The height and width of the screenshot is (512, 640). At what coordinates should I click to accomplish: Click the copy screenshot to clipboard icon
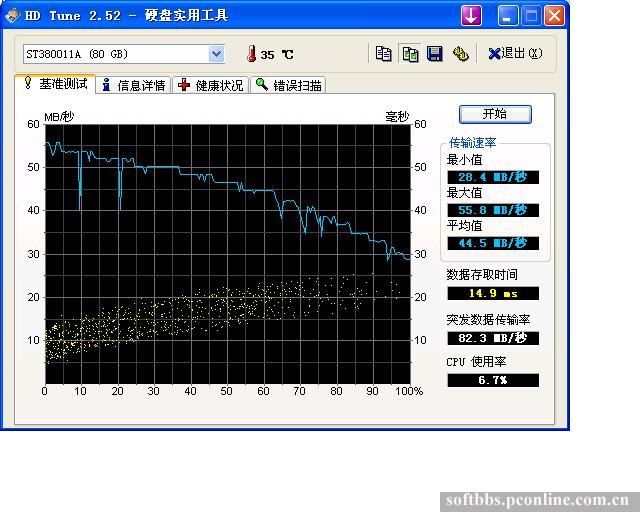click(410, 53)
